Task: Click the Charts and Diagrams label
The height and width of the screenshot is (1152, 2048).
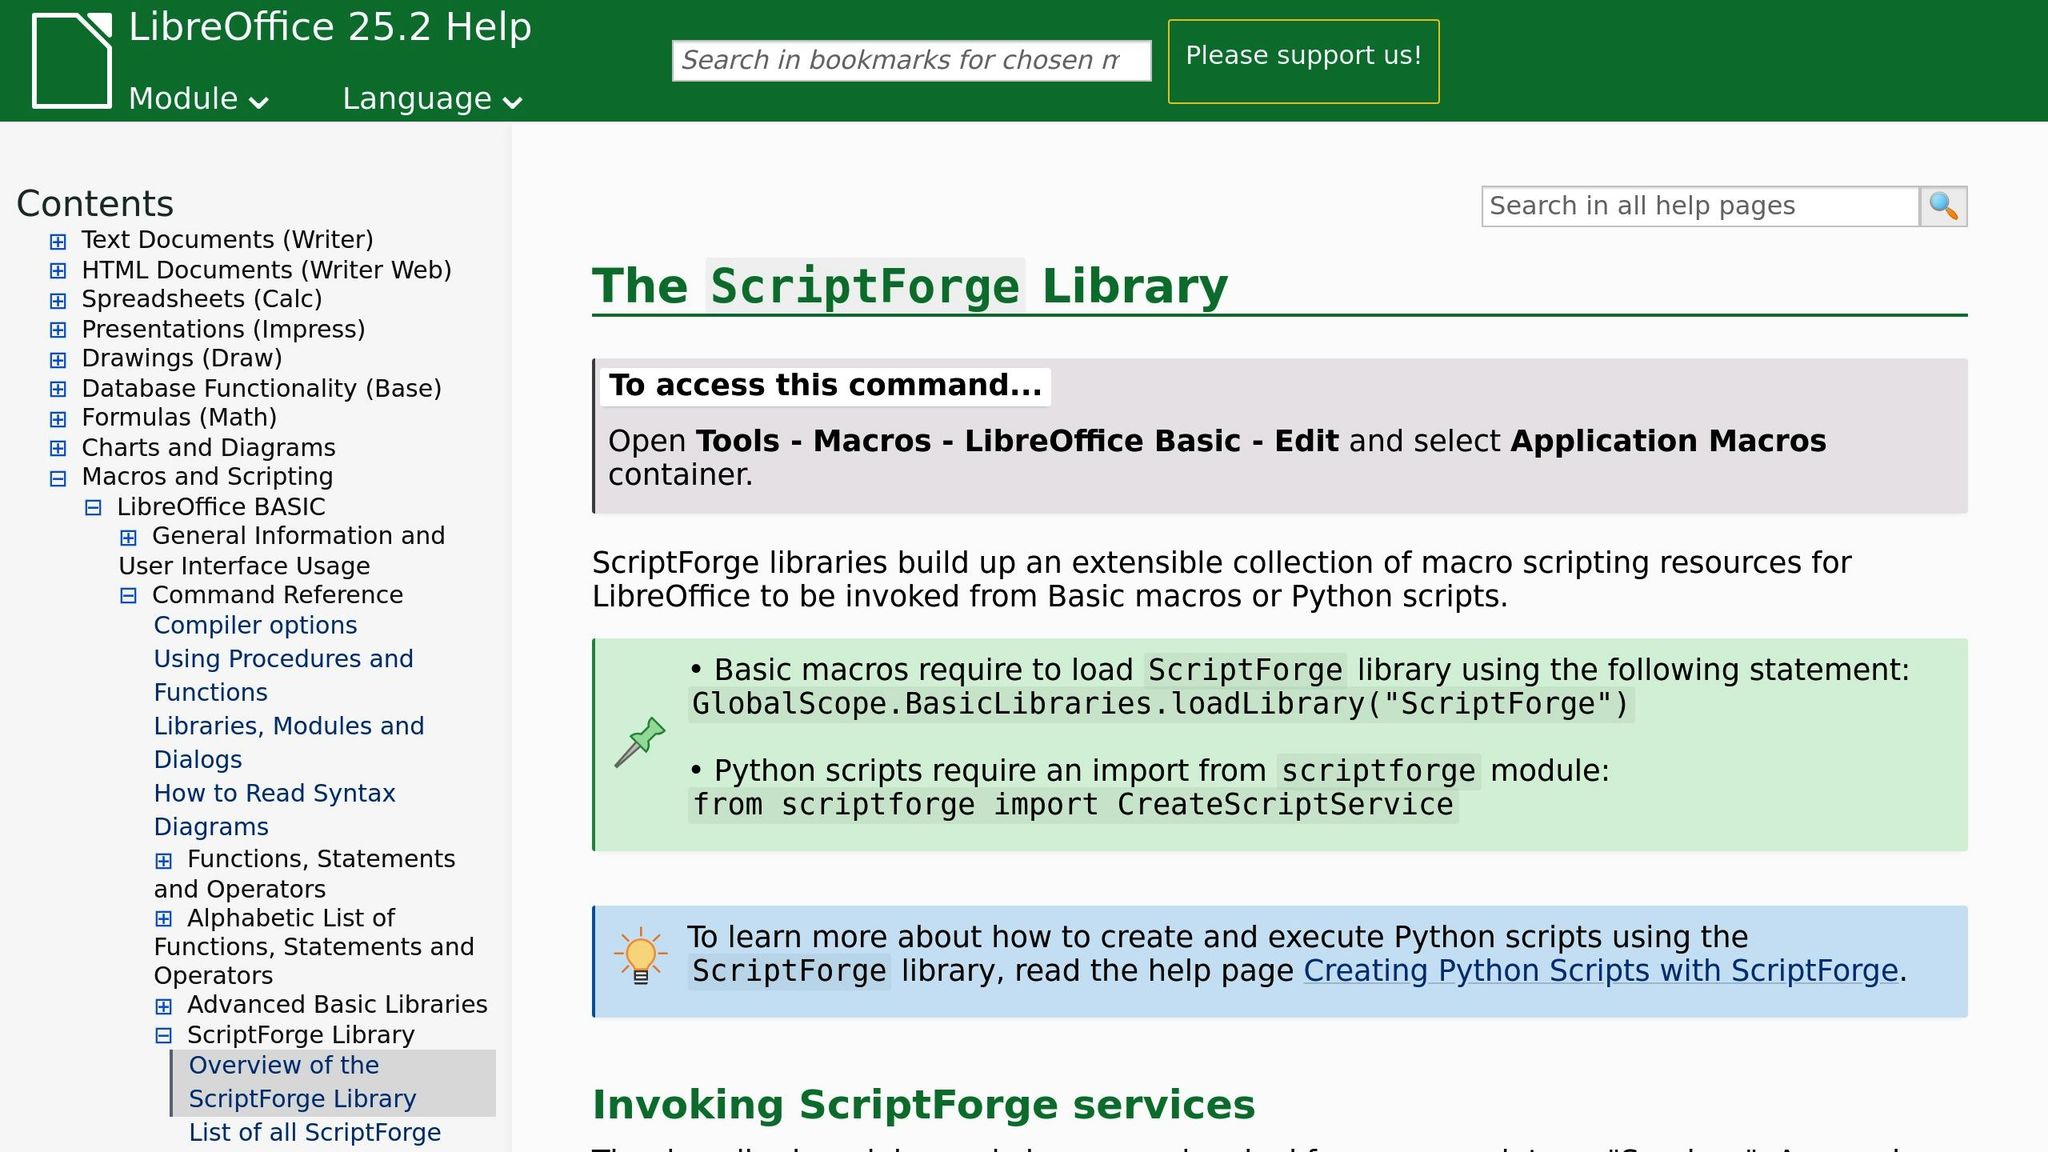Action: tap(208, 447)
